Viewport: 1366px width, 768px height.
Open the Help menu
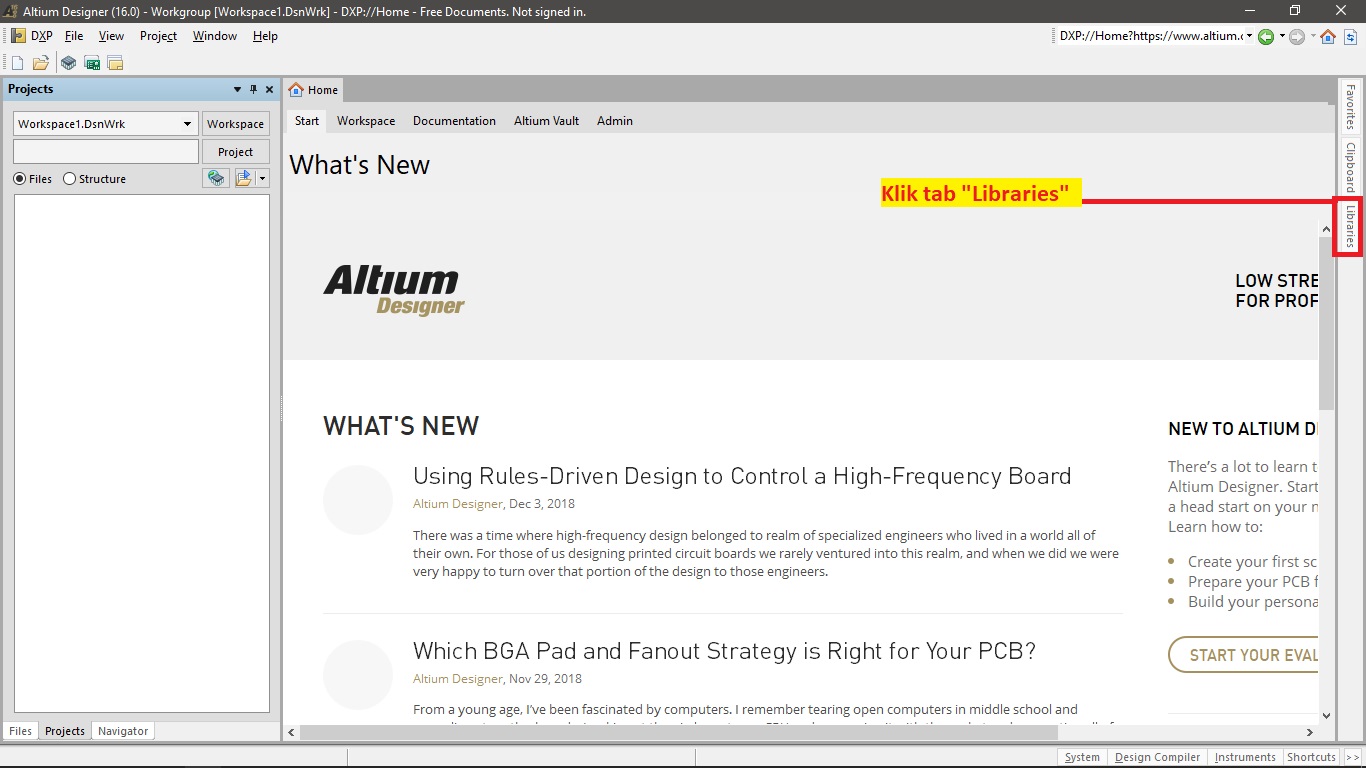265,36
